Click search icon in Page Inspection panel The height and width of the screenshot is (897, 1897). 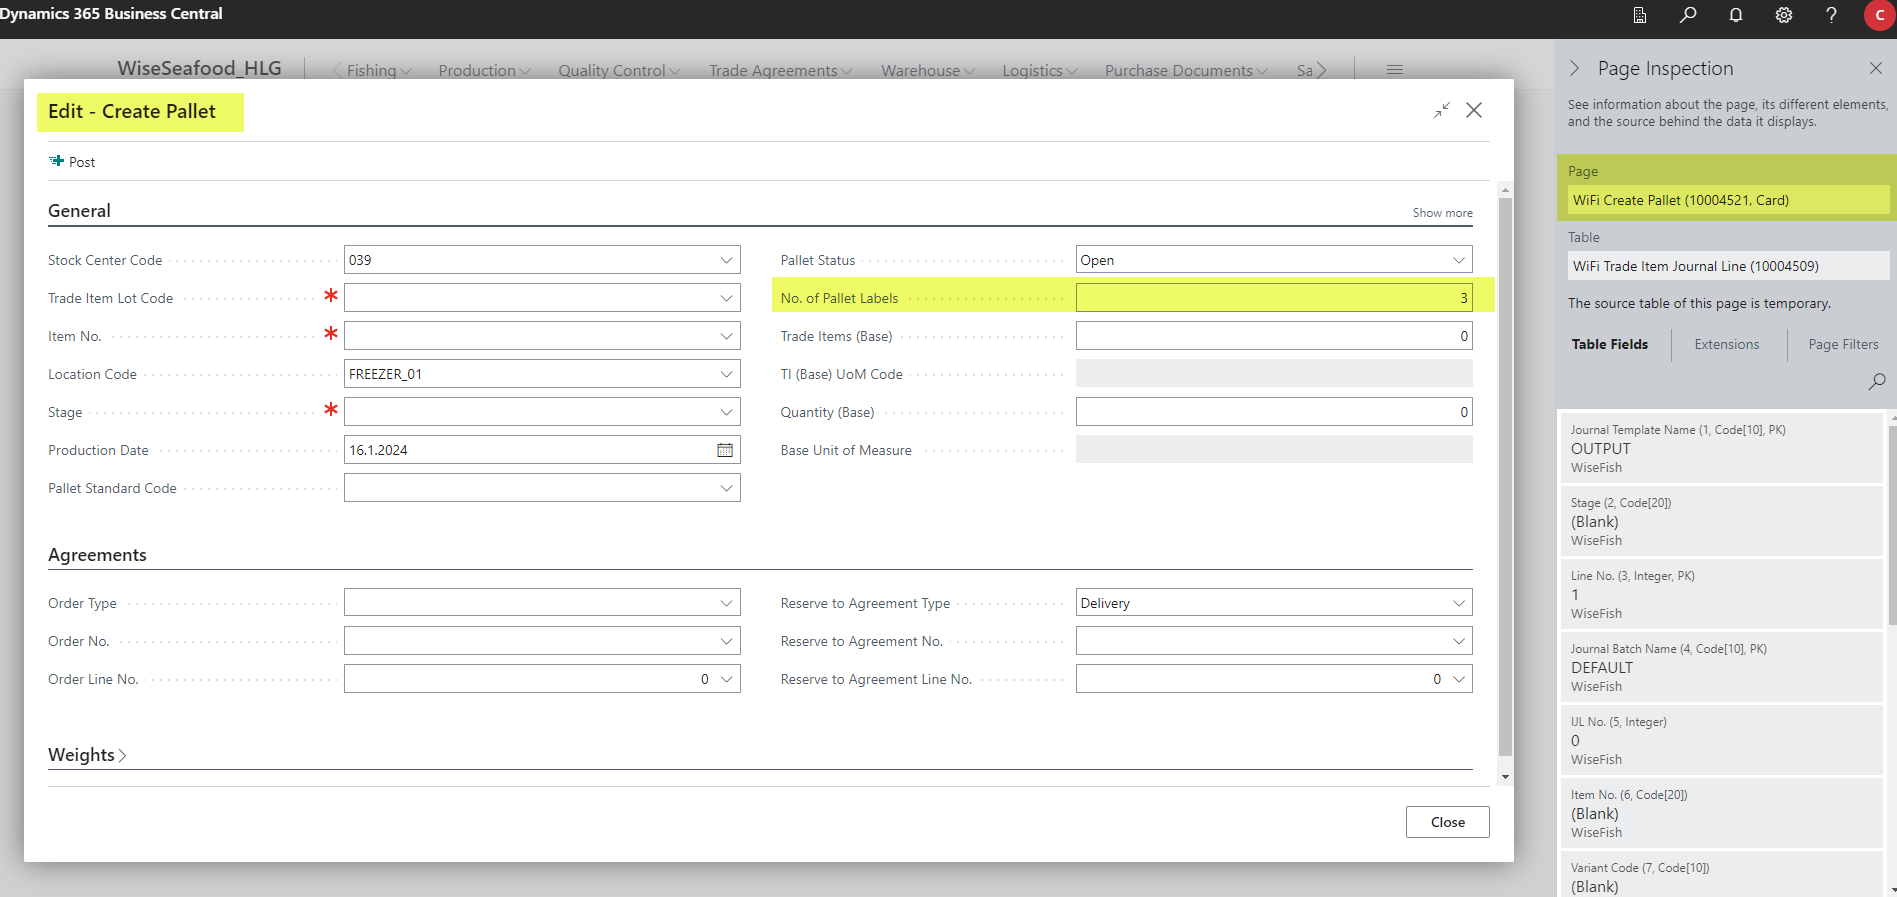tap(1877, 381)
